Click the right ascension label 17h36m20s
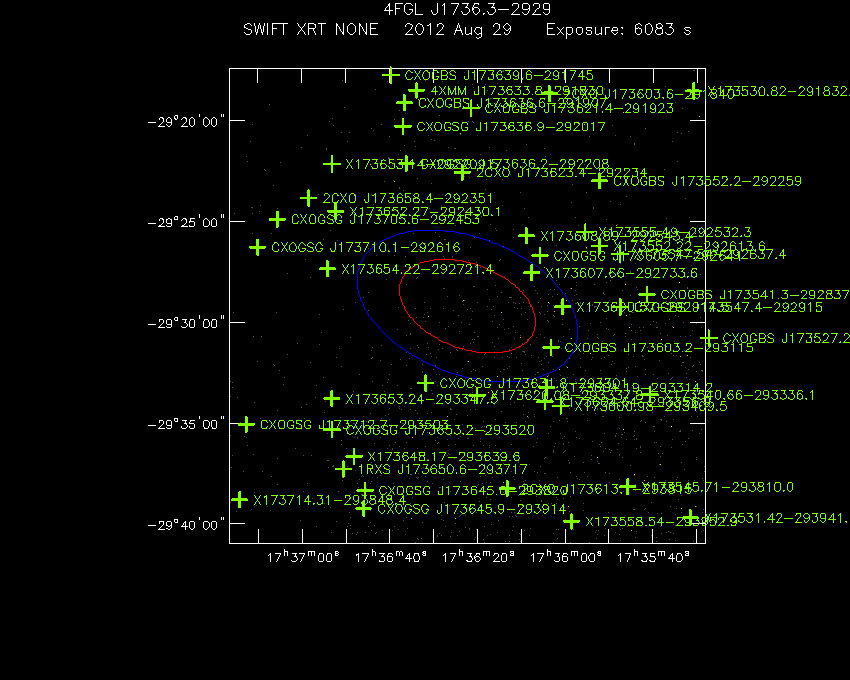Screen dimensions: 850x680 point(478,557)
